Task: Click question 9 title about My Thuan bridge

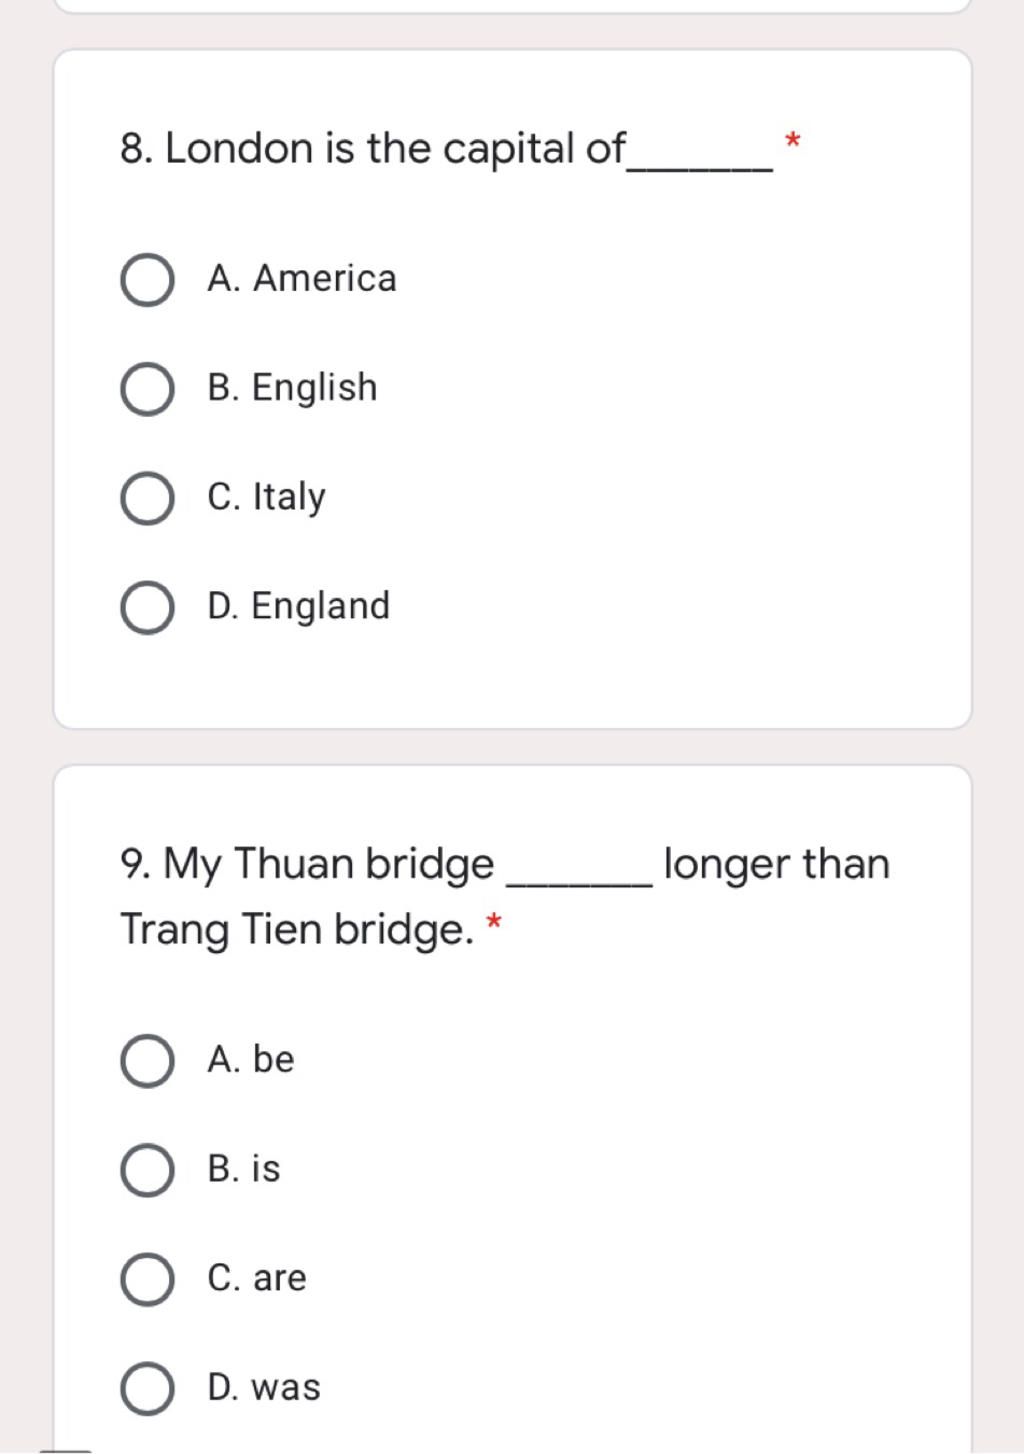Action: tap(504, 897)
